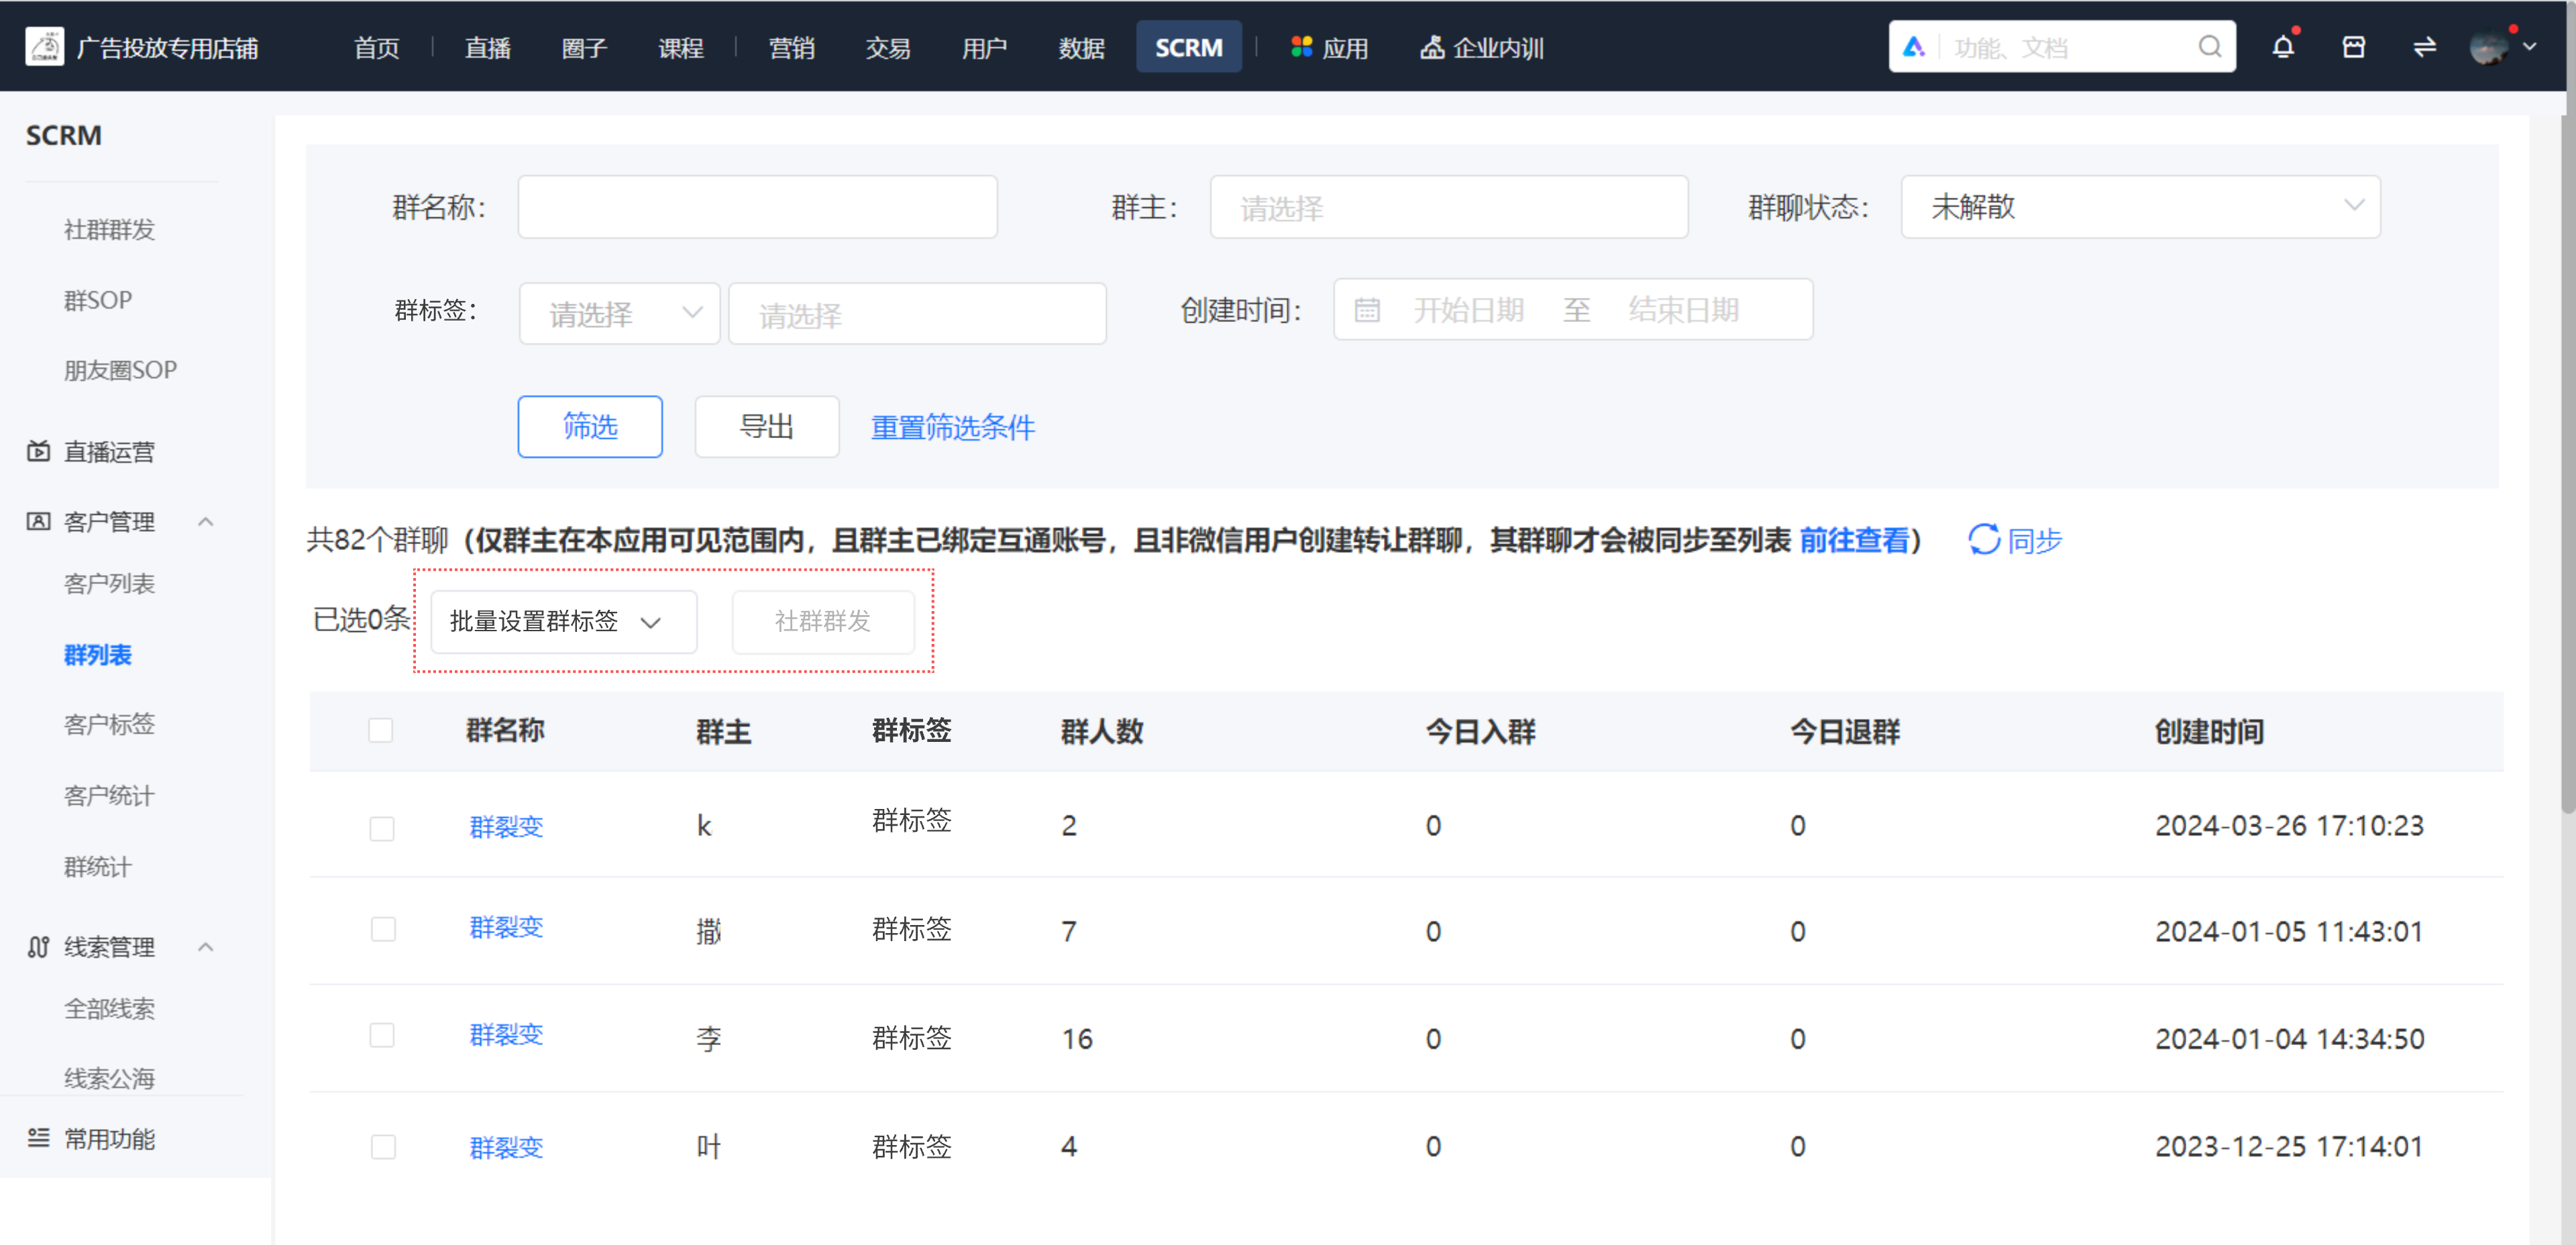
Task: Open the 群主 selector
Action: point(1449,207)
